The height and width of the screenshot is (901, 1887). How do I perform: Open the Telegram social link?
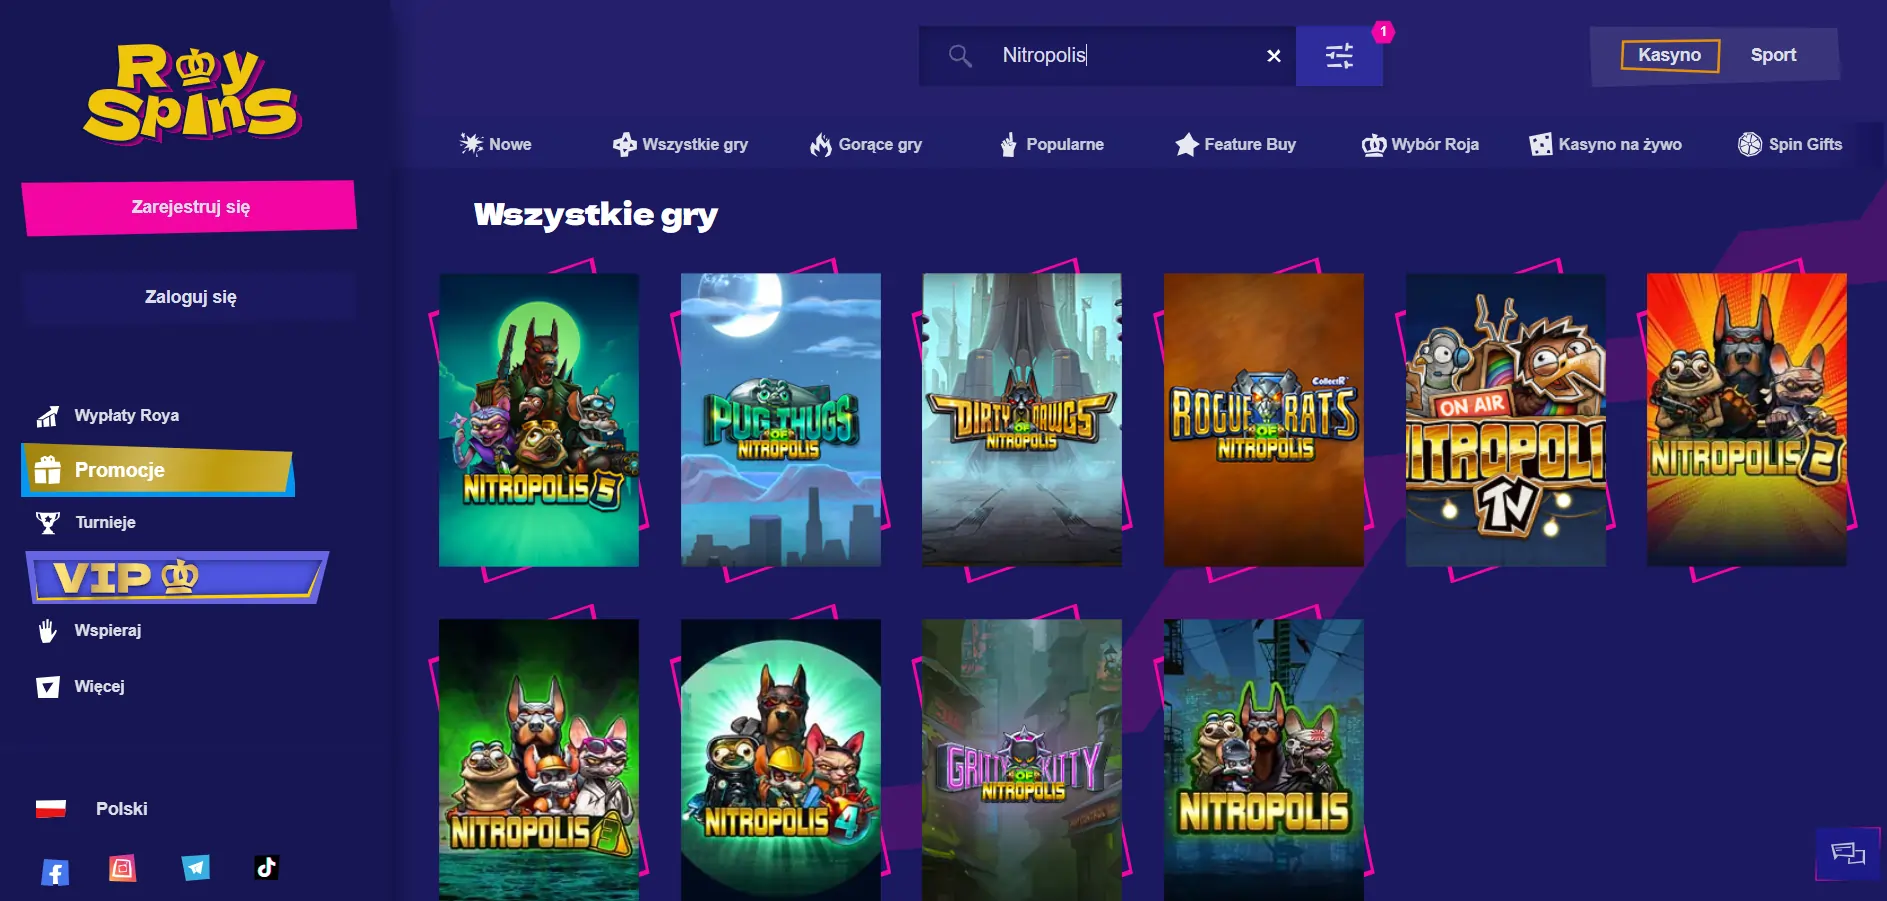point(196,868)
